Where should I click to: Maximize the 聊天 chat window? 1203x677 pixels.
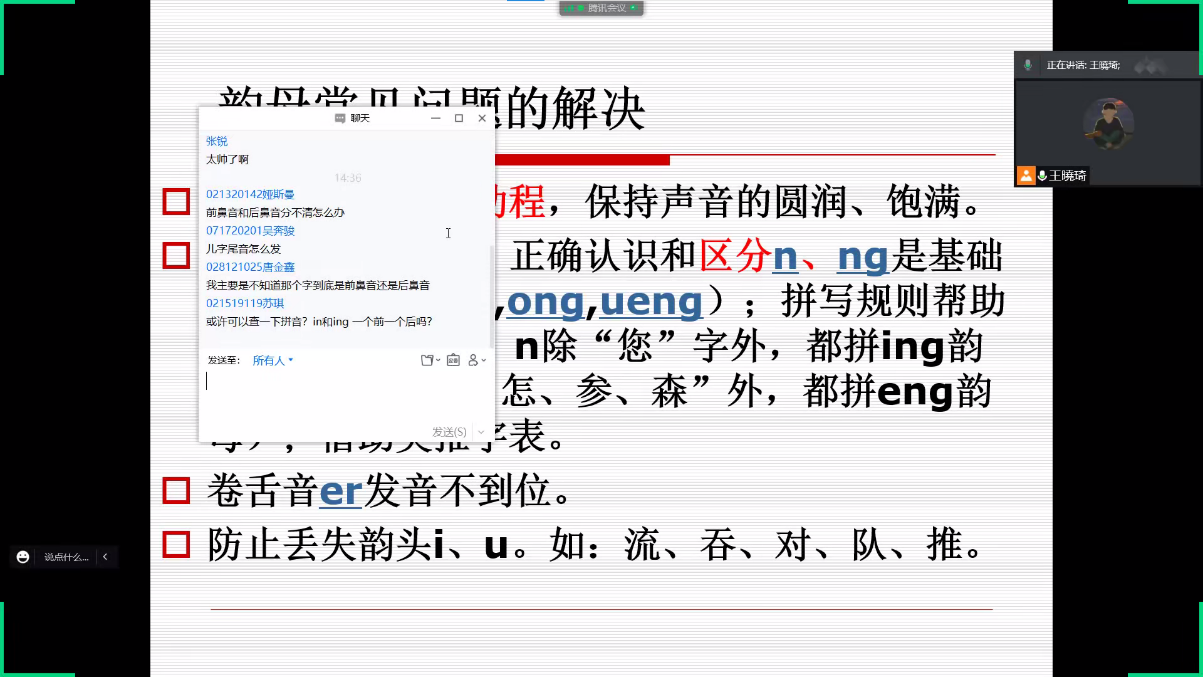click(459, 118)
